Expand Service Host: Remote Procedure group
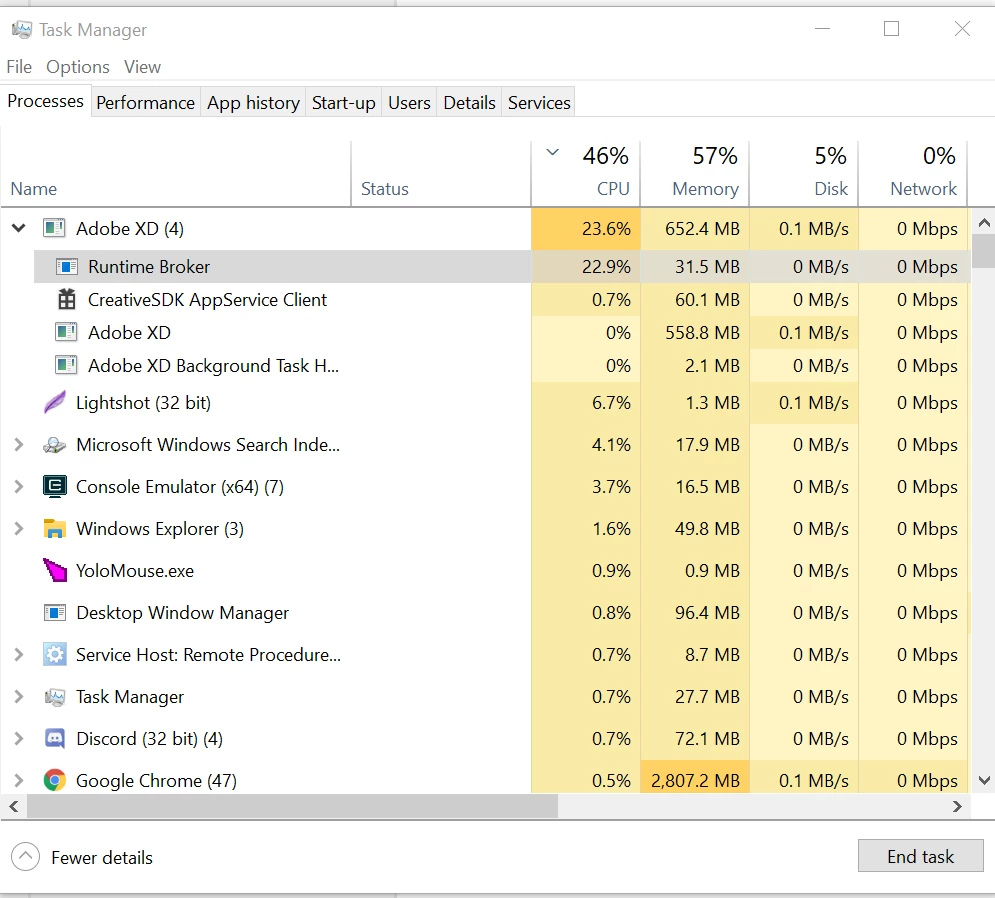This screenshot has height=898, width=995. (19, 654)
